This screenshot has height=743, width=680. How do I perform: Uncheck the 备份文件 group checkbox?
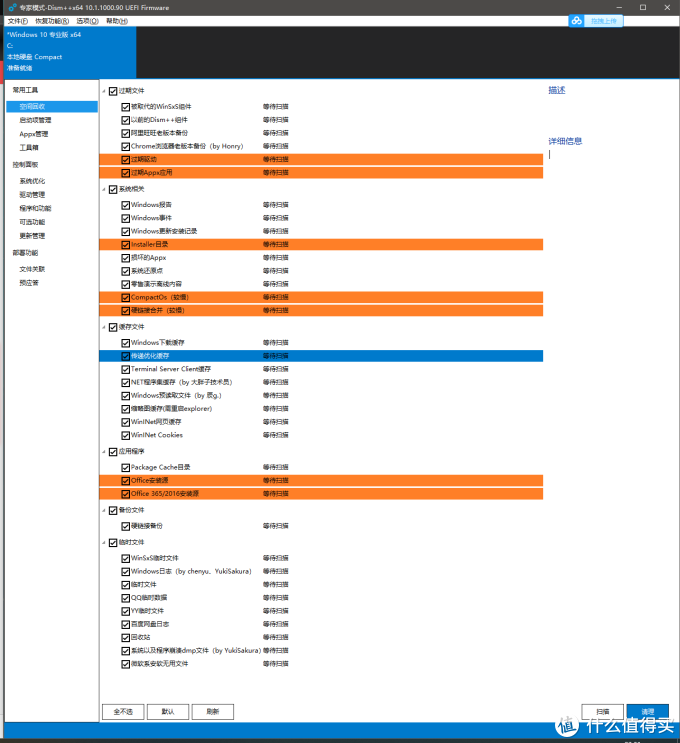113,510
